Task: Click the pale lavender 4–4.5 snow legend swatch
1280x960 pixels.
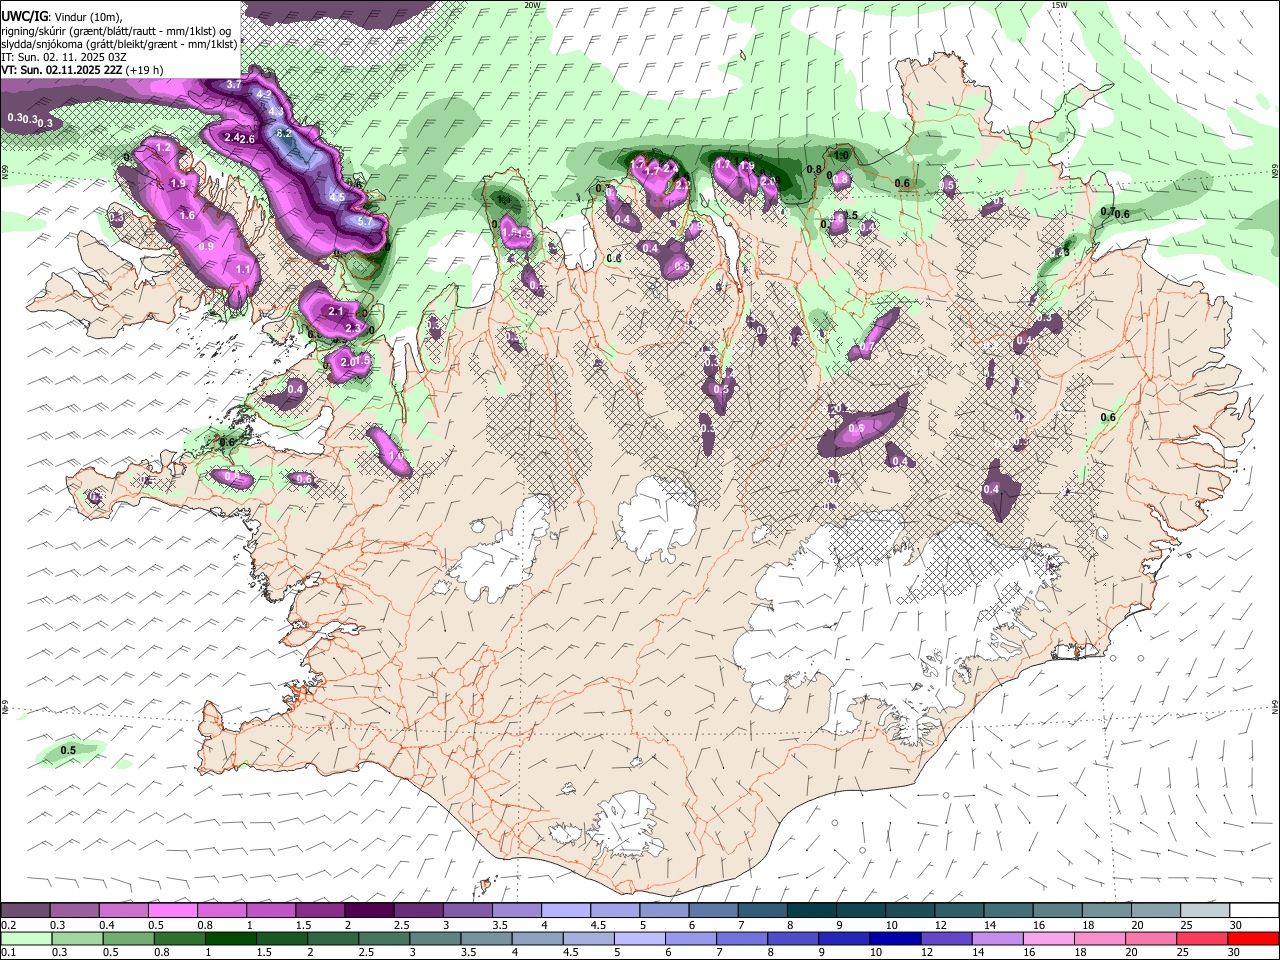Action: click(566, 911)
